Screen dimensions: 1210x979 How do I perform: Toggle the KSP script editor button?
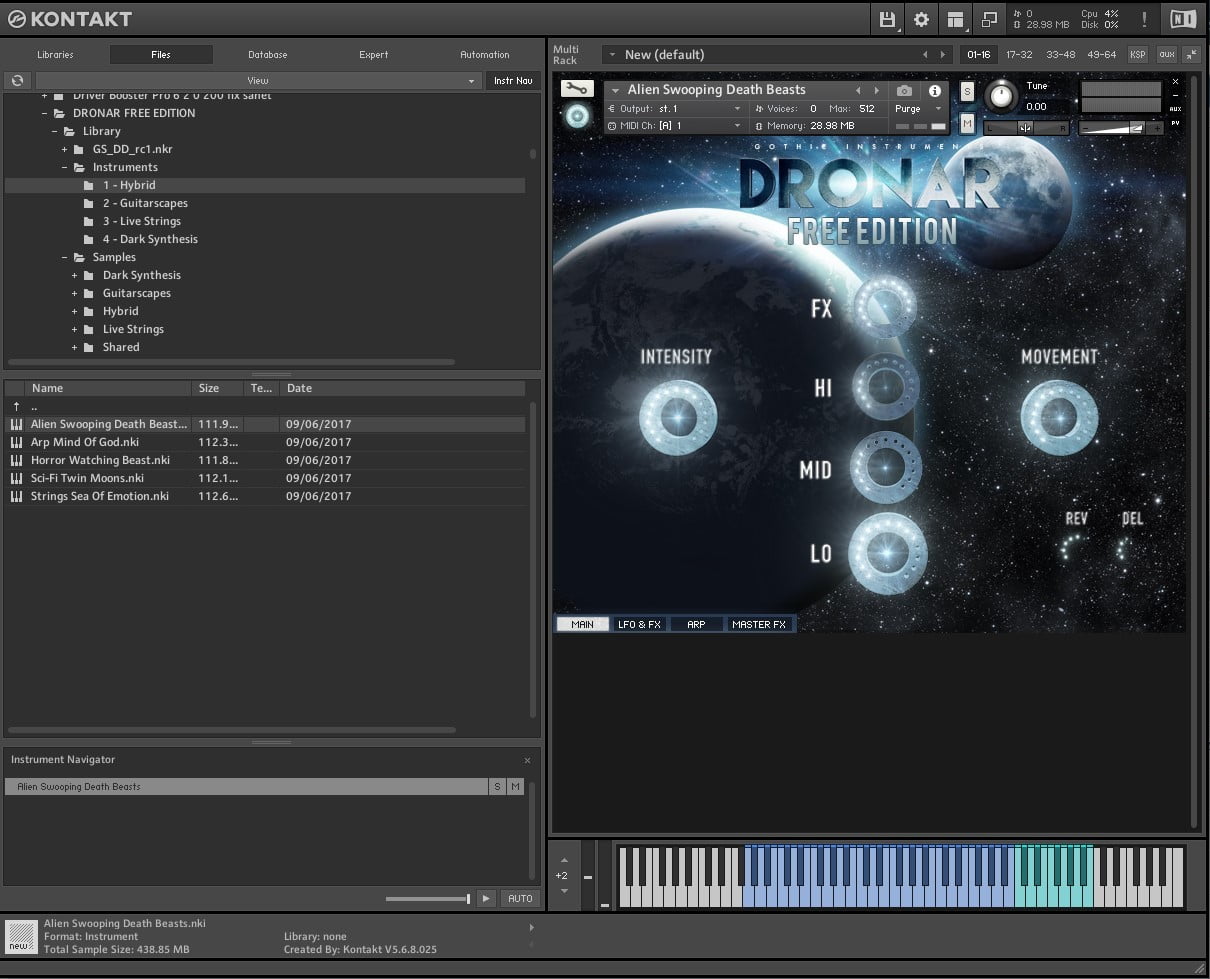tap(1138, 55)
